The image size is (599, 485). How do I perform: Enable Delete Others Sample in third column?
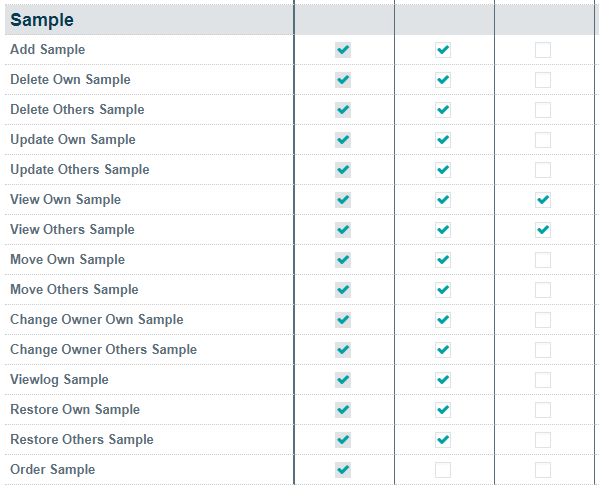543,110
